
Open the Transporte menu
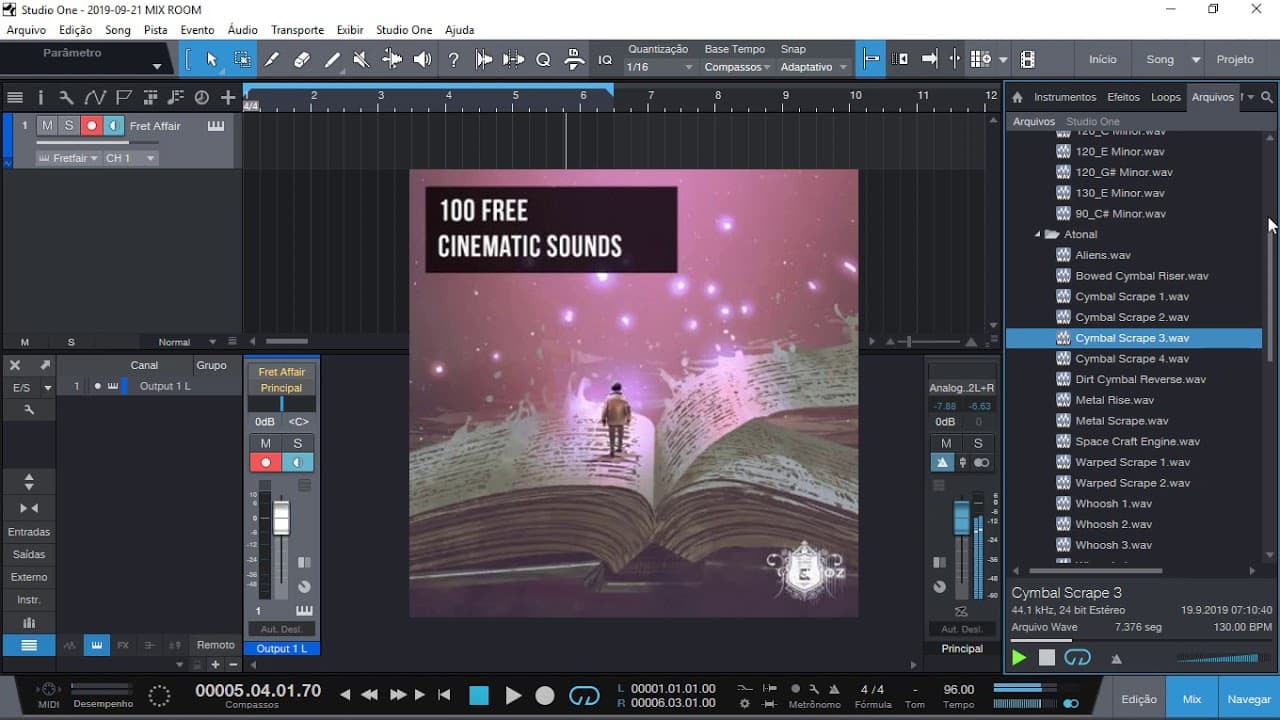(297, 30)
